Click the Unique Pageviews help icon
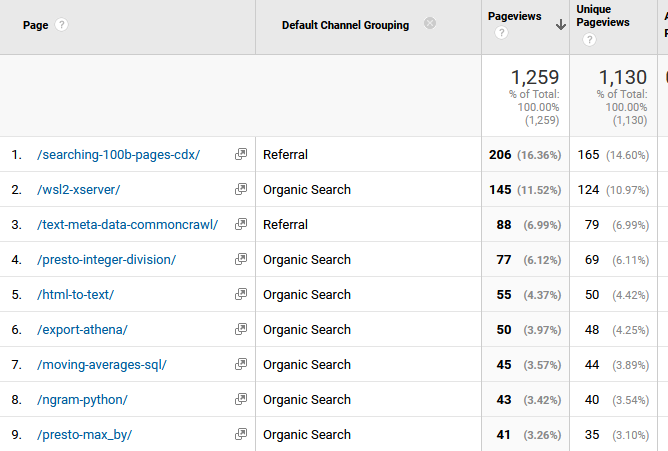The width and height of the screenshot is (668, 451). (x=589, y=40)
